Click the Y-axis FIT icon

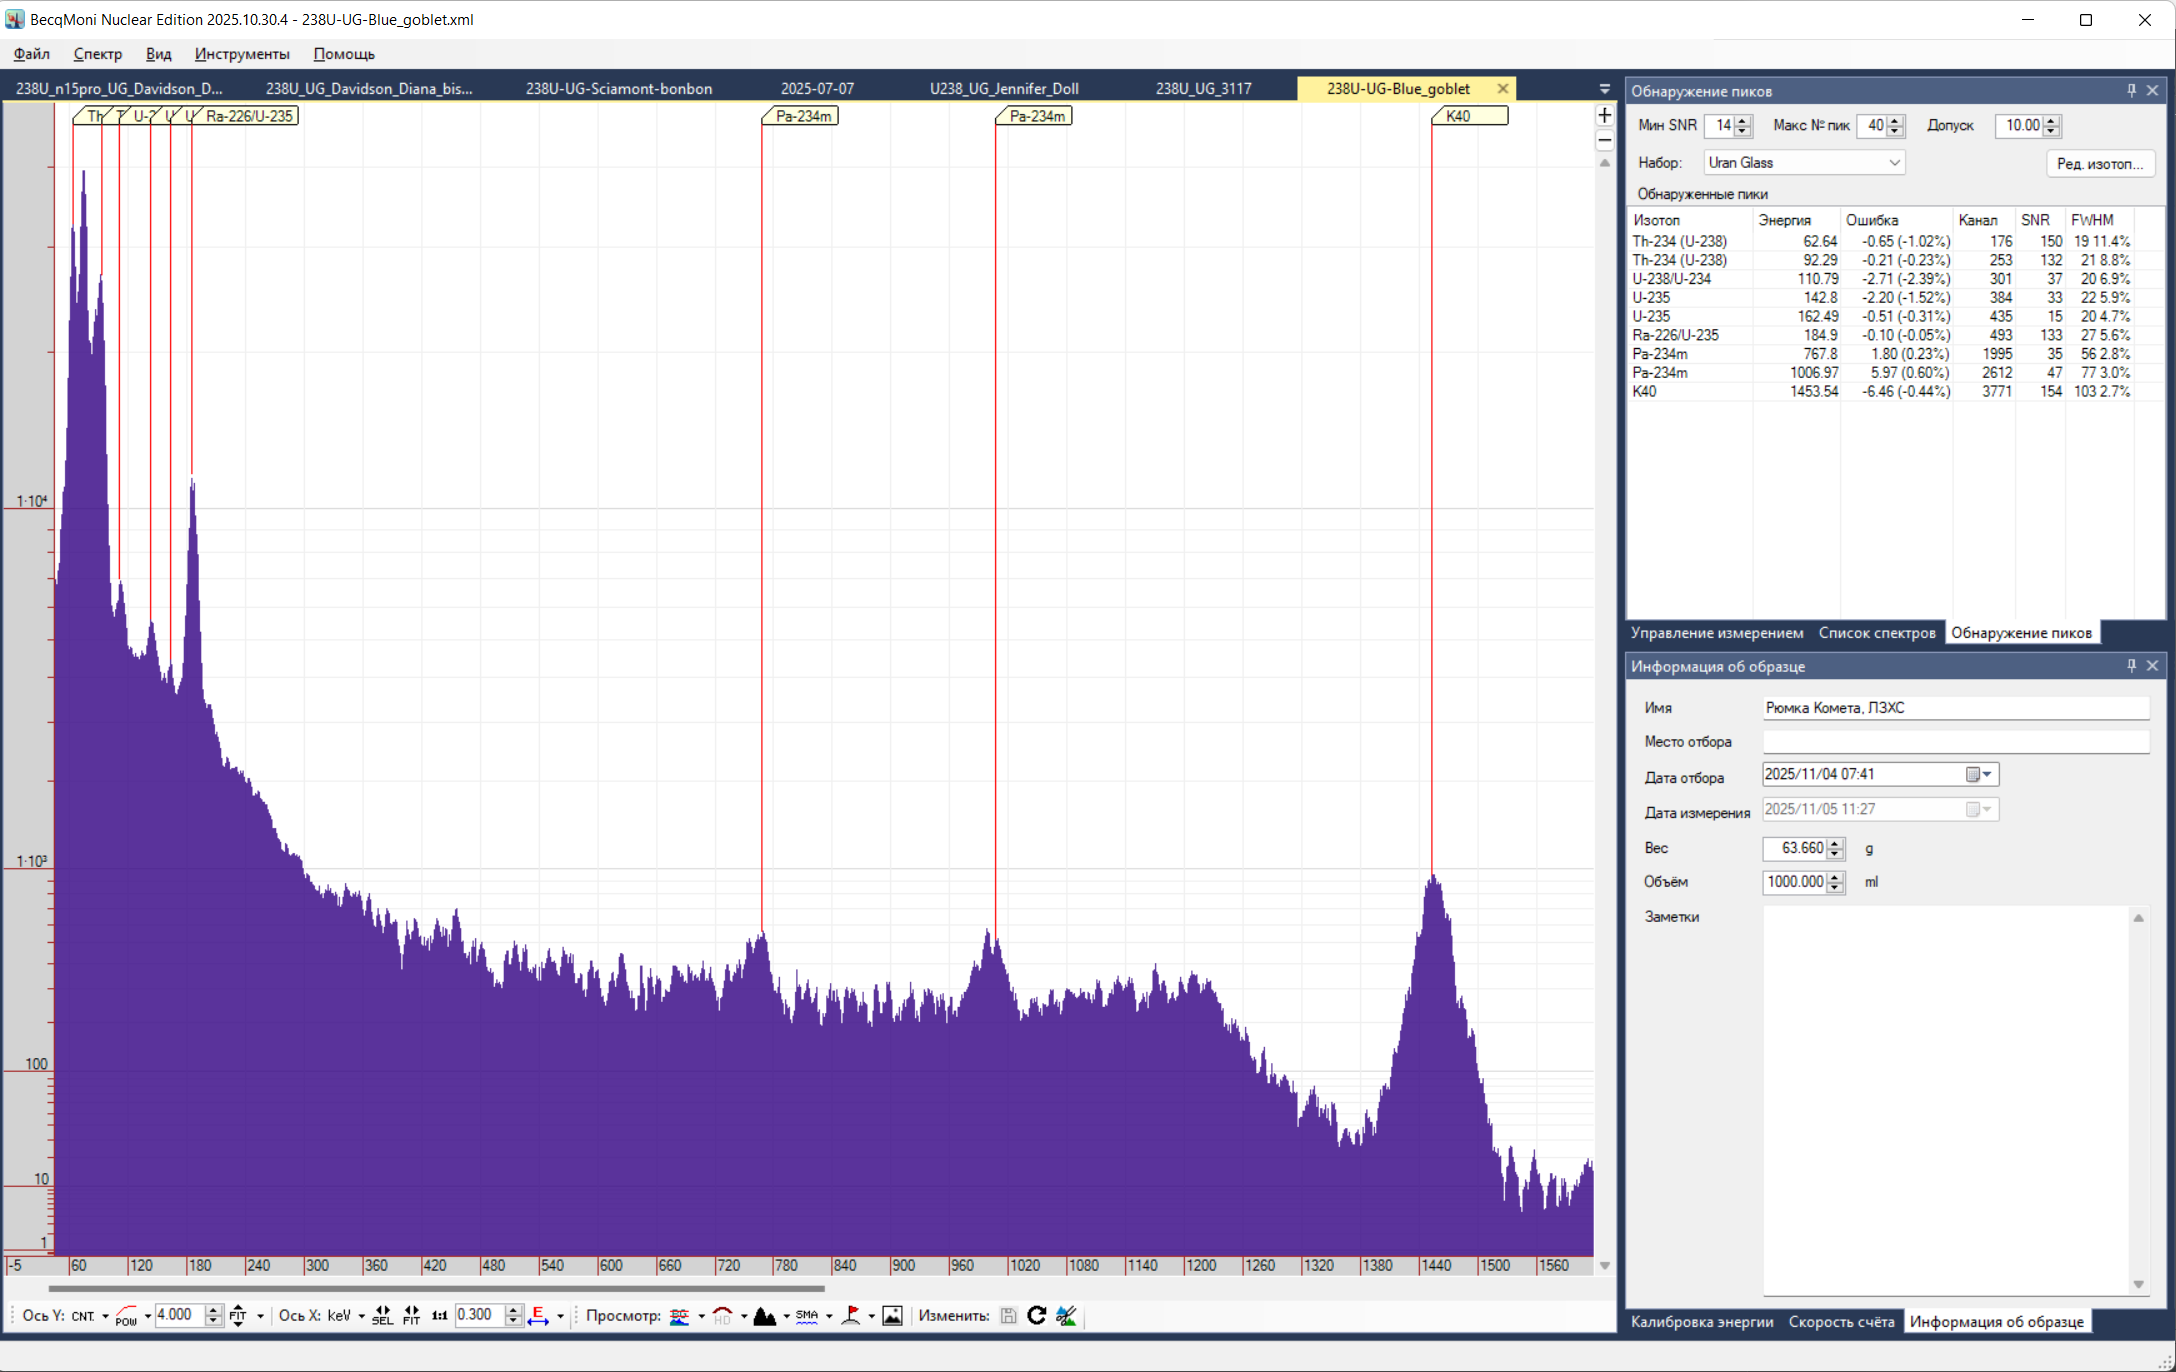pos(238,1316)
